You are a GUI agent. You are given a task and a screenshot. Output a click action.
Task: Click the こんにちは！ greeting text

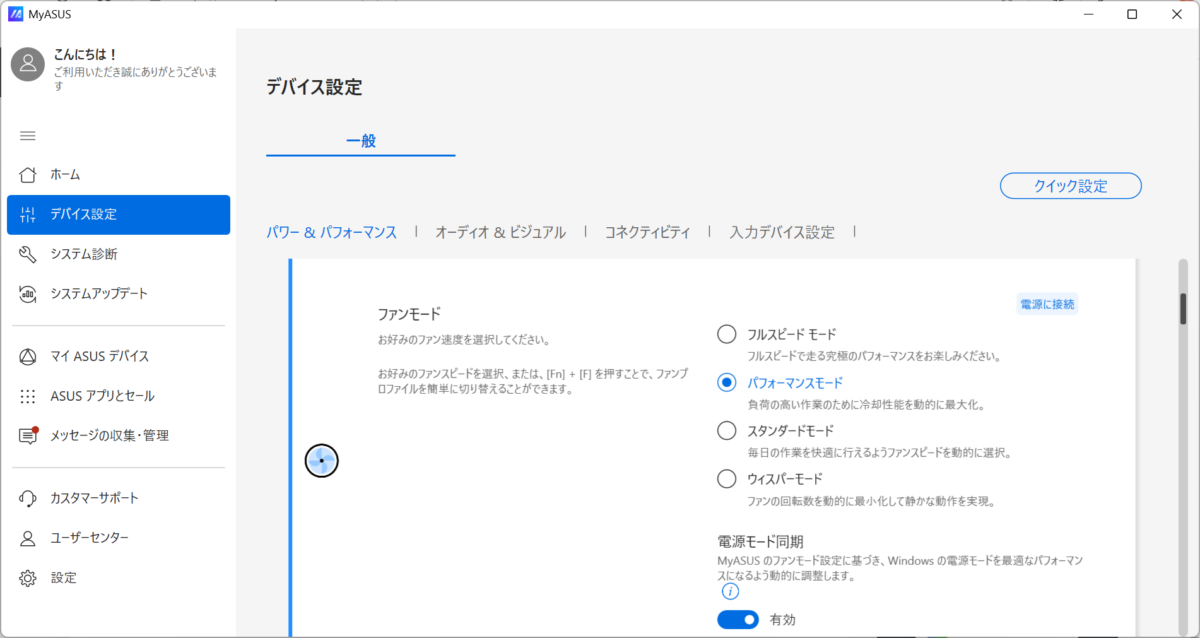tap(86, 55)
